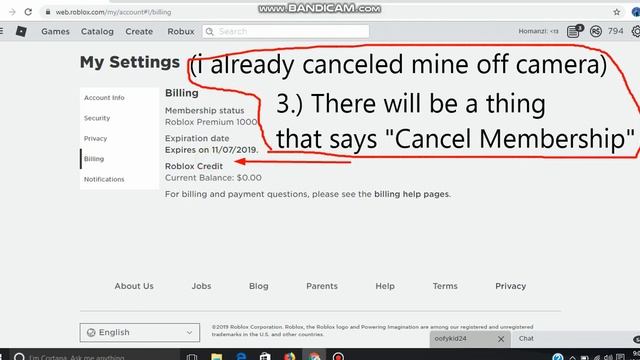
Task: Open the billing help pages link
Action: (x=411, y=194)
